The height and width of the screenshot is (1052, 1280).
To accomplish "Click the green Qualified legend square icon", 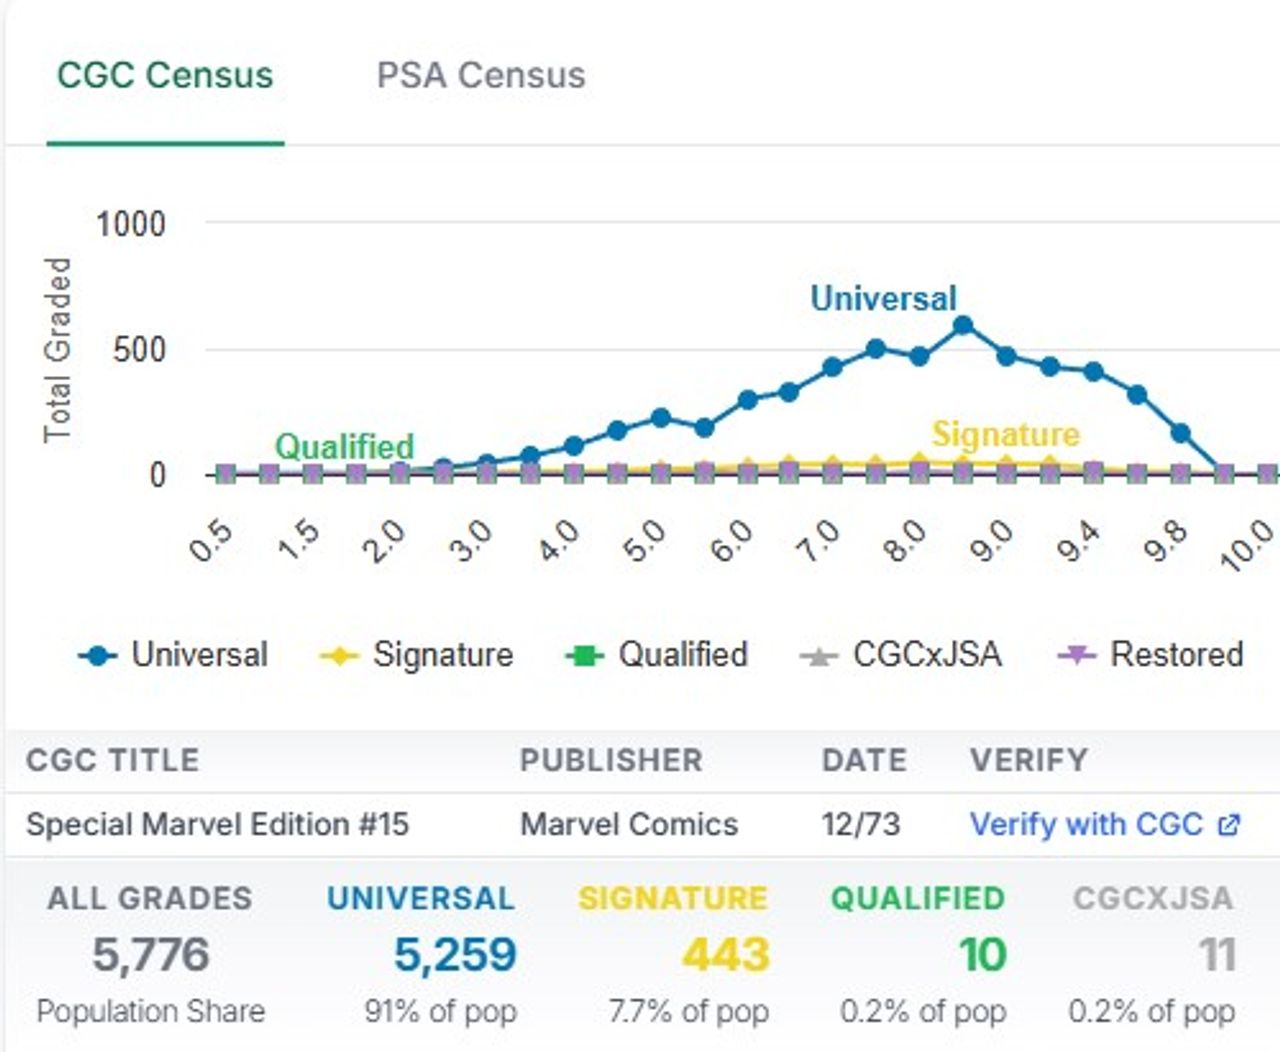I will pos(585,657).
